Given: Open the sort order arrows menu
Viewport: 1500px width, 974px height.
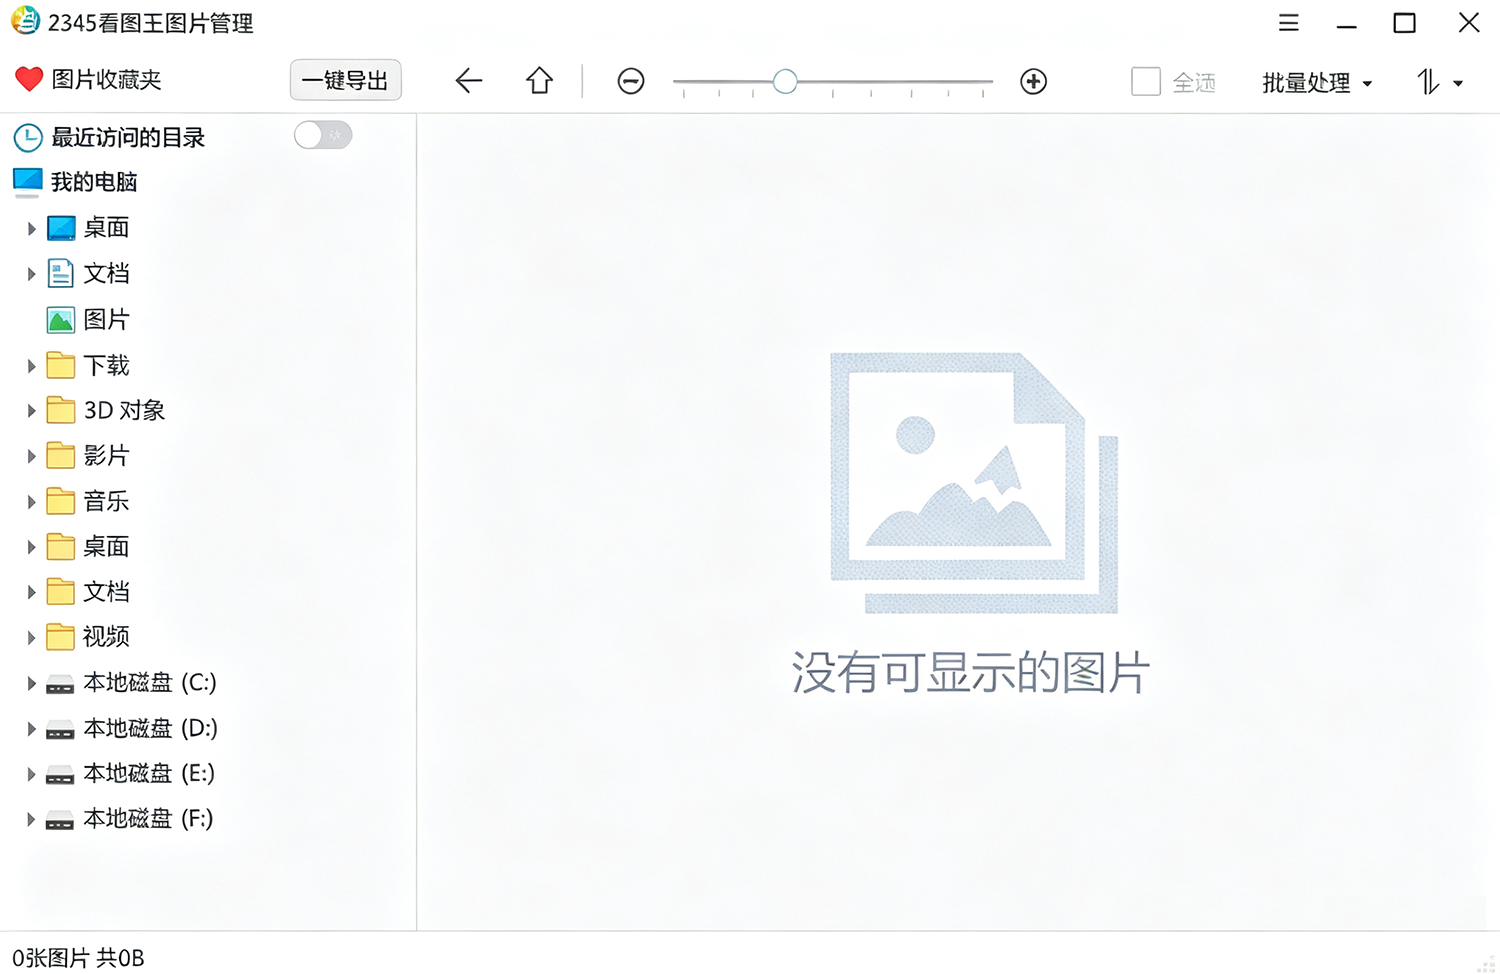Looking at the screenshot, I should (1439, 82).
